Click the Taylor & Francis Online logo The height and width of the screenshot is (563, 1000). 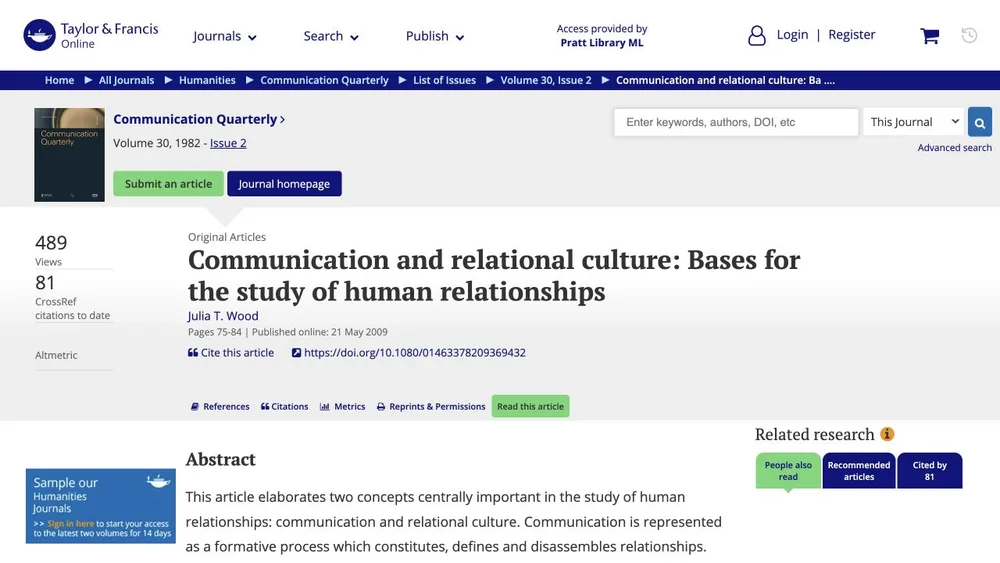91,35
